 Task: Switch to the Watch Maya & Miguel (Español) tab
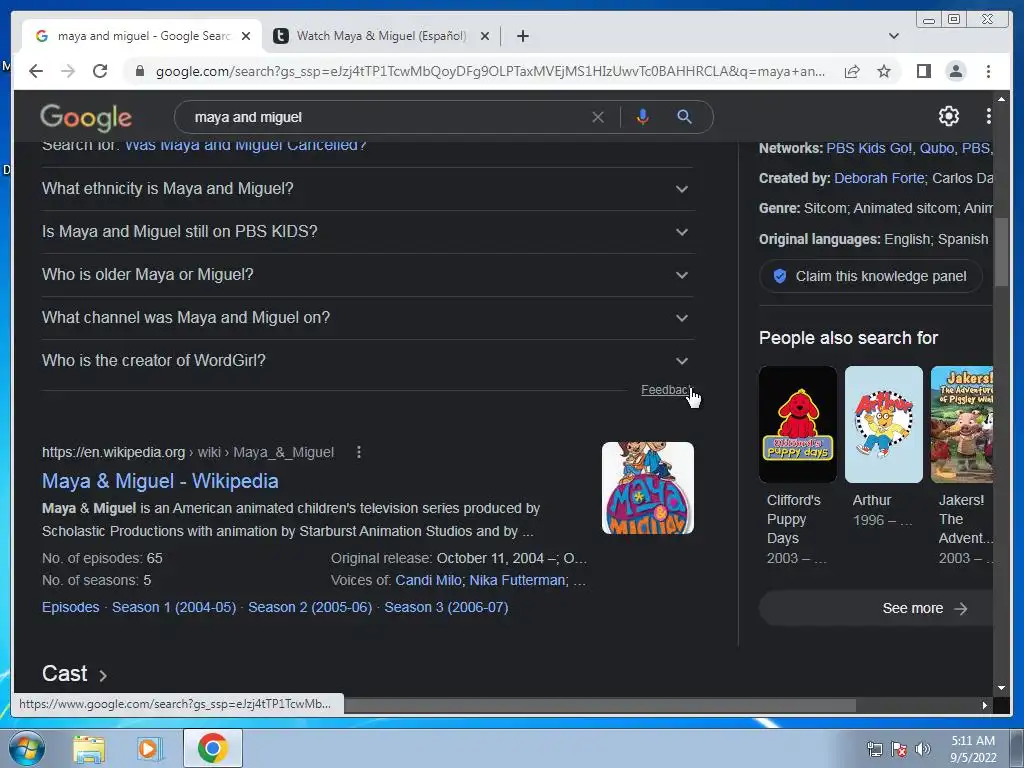pos(381,36)
